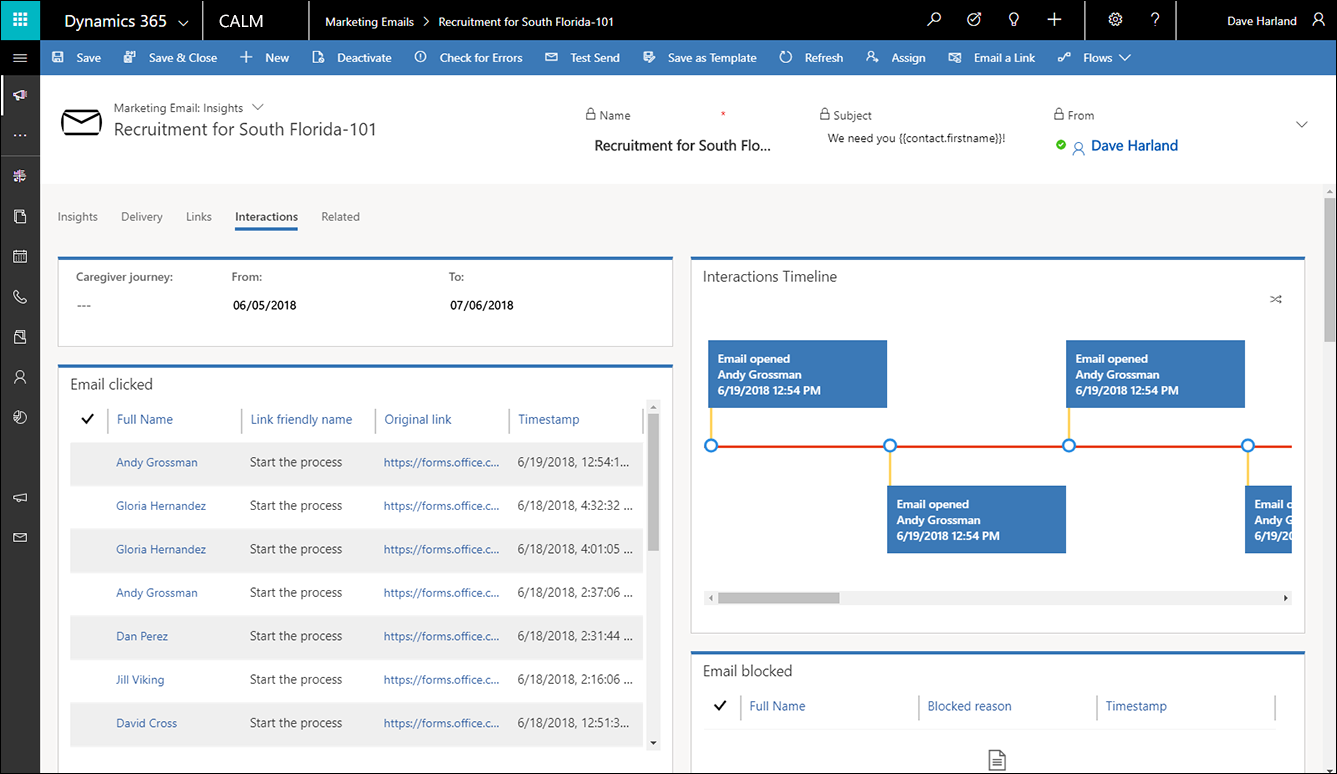Click the documents sidebar icon
The height and width of the screenshot is (774, 1337).
click(x=20, y=216)
